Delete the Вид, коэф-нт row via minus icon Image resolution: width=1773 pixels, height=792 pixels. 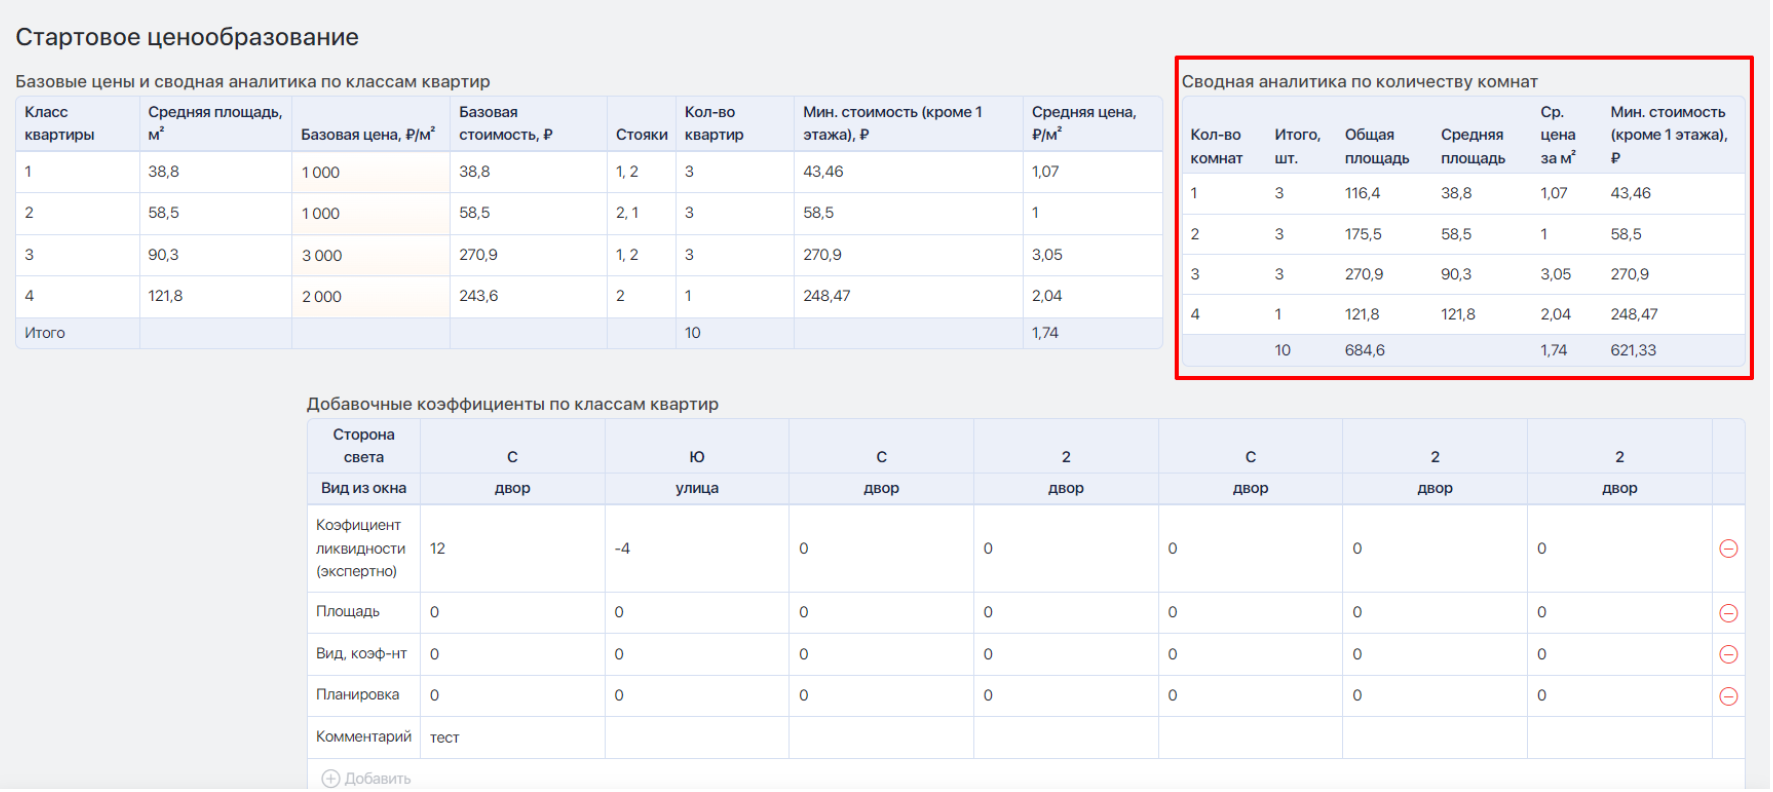pos(1729,655)
